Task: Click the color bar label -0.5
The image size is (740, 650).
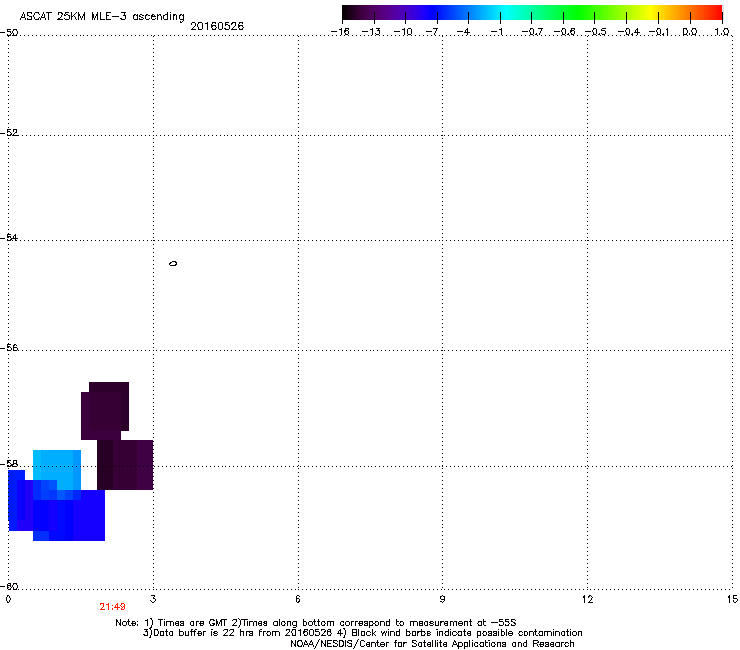Action: (596, 32)
